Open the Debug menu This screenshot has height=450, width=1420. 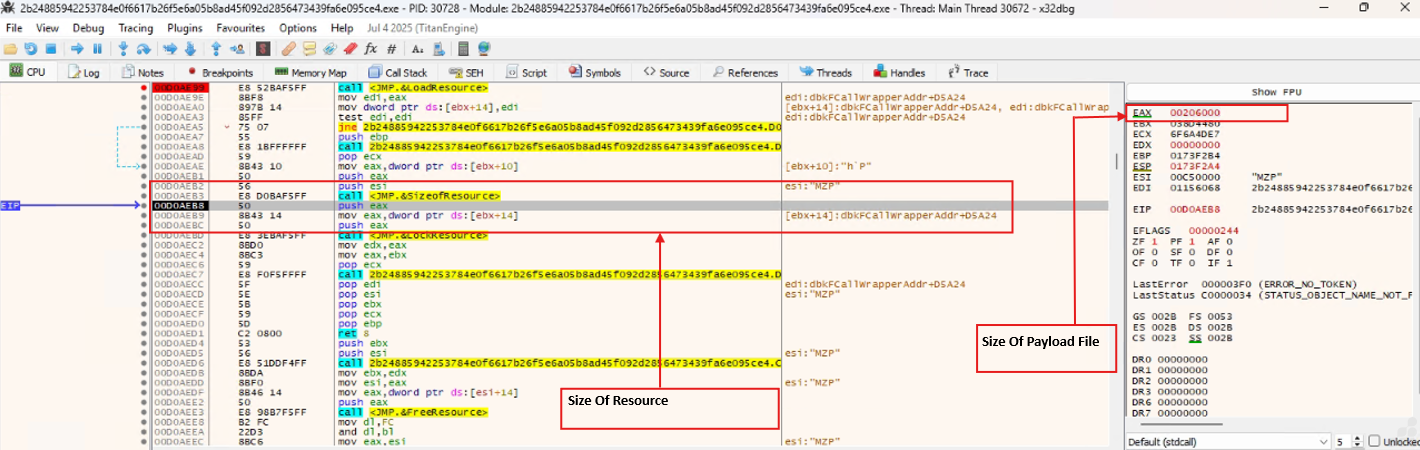(x=88, y=28)
